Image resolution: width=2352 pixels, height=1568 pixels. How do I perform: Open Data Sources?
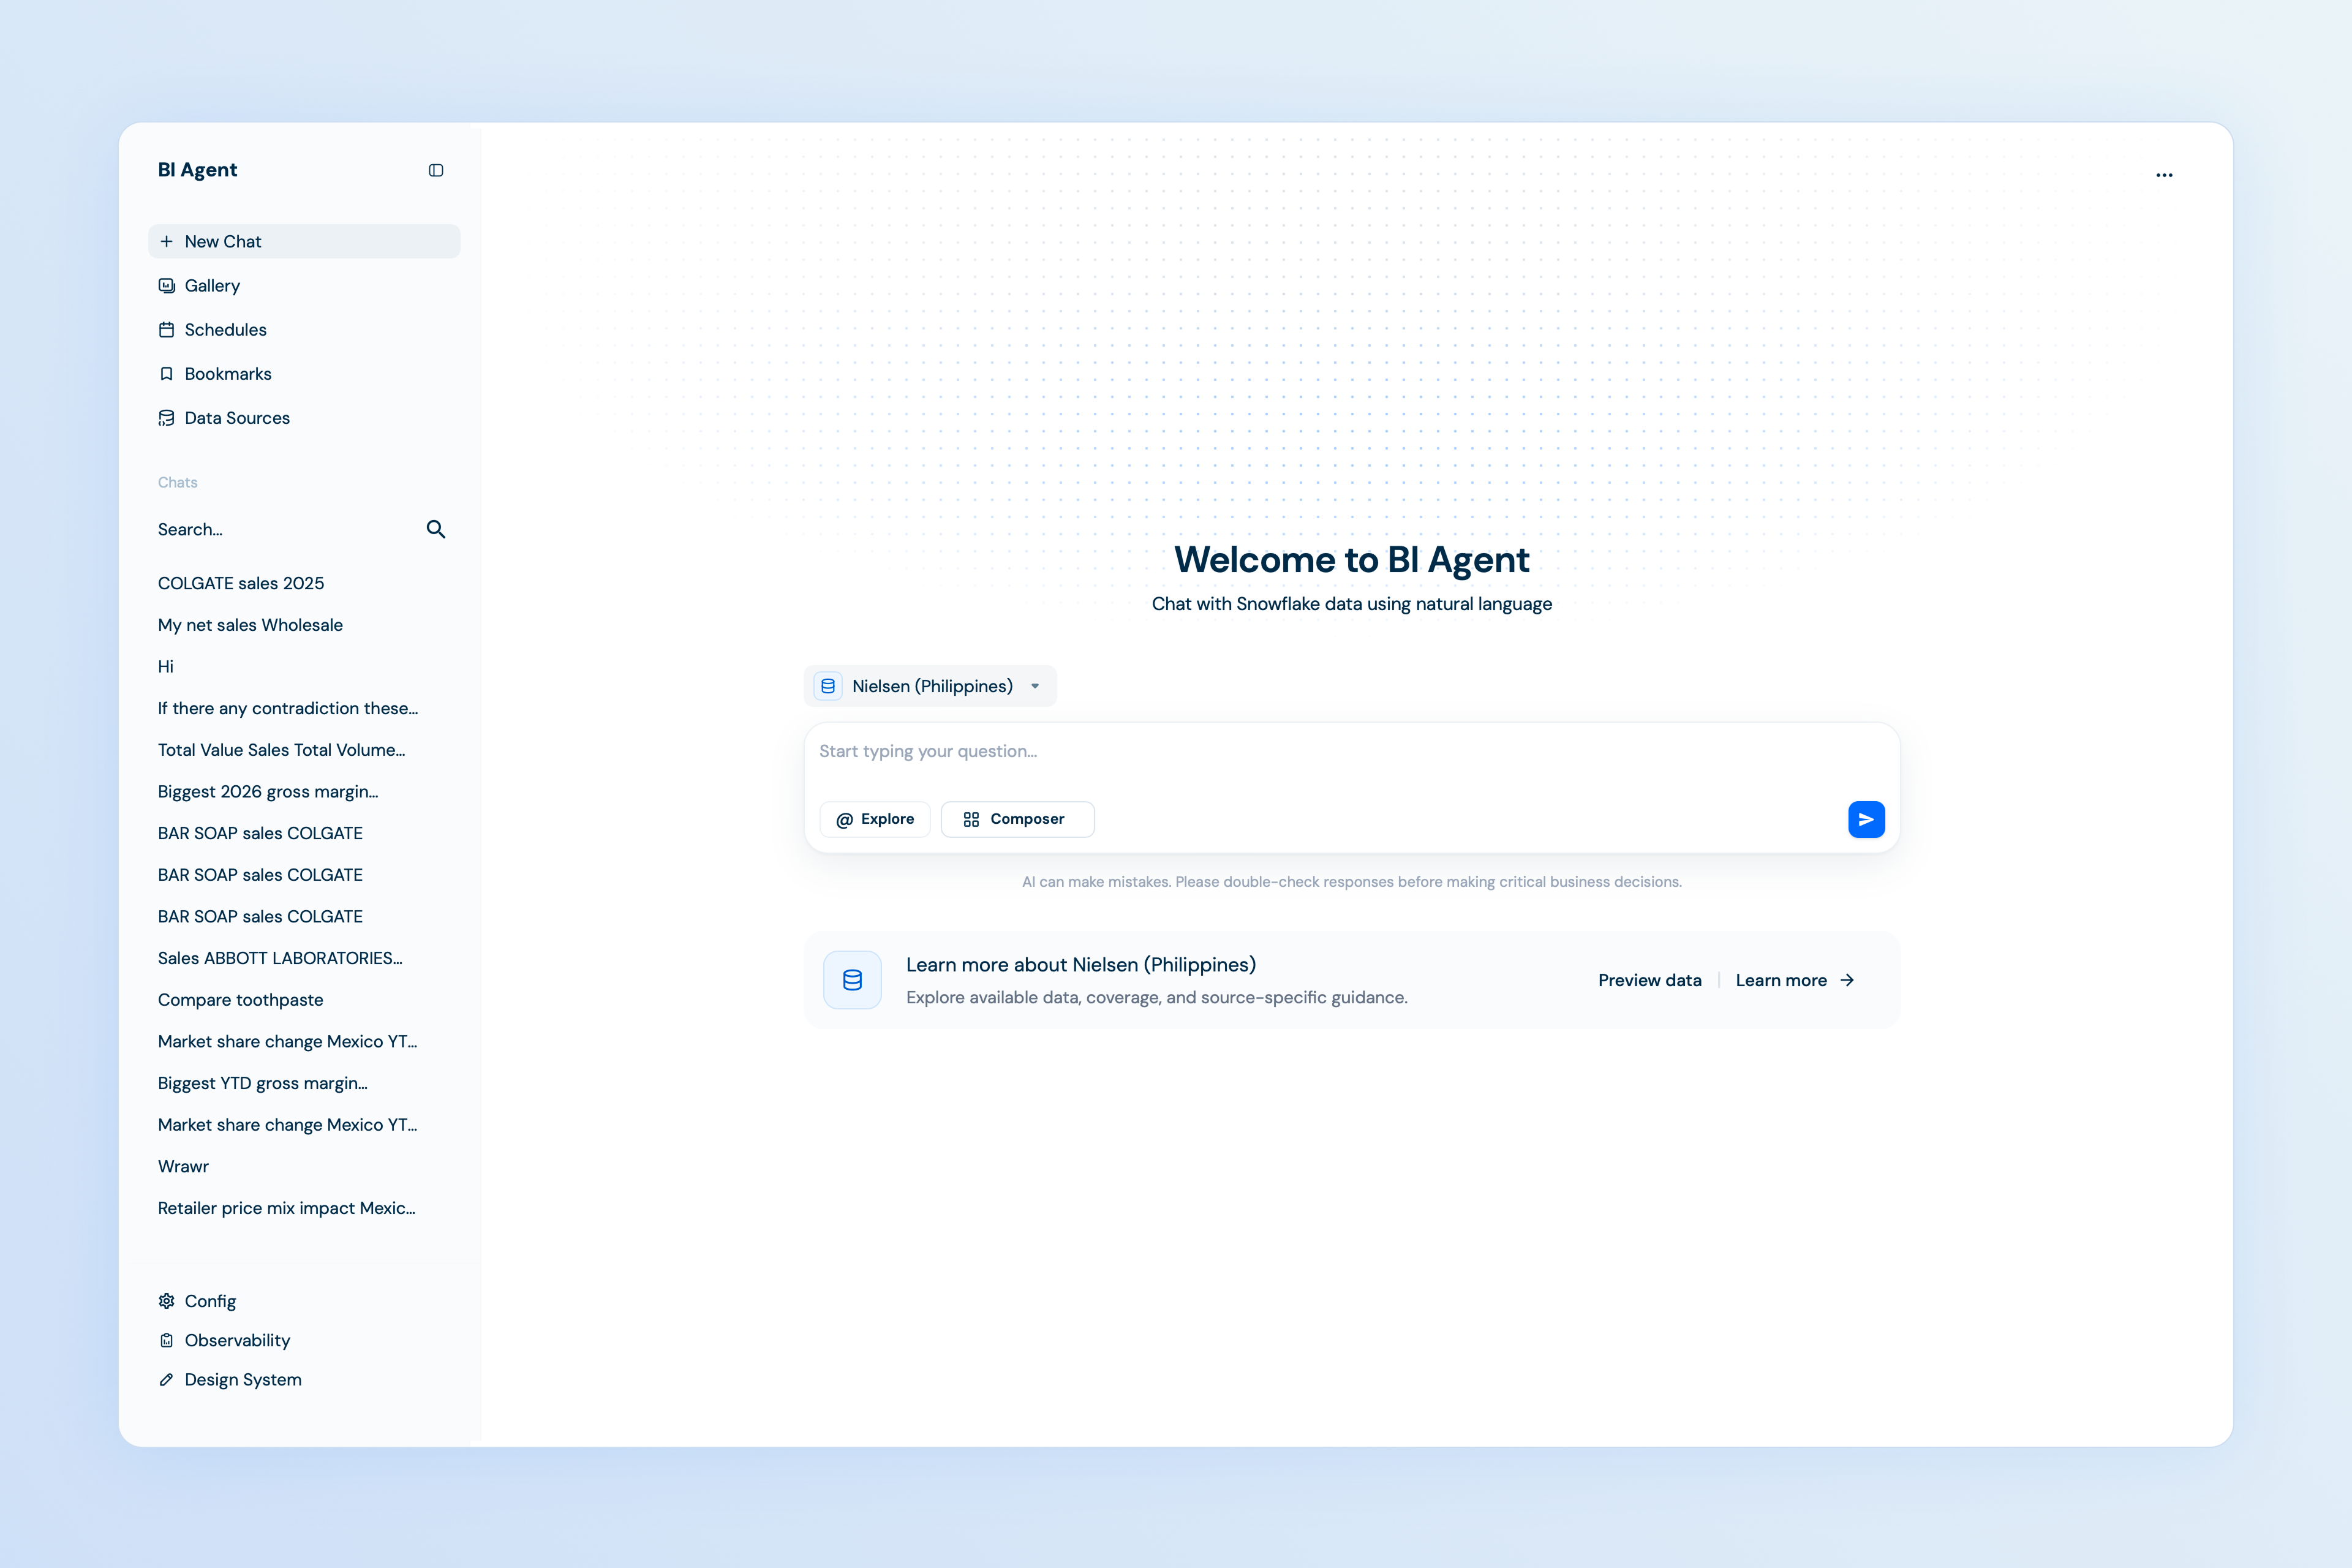[304, 418]
